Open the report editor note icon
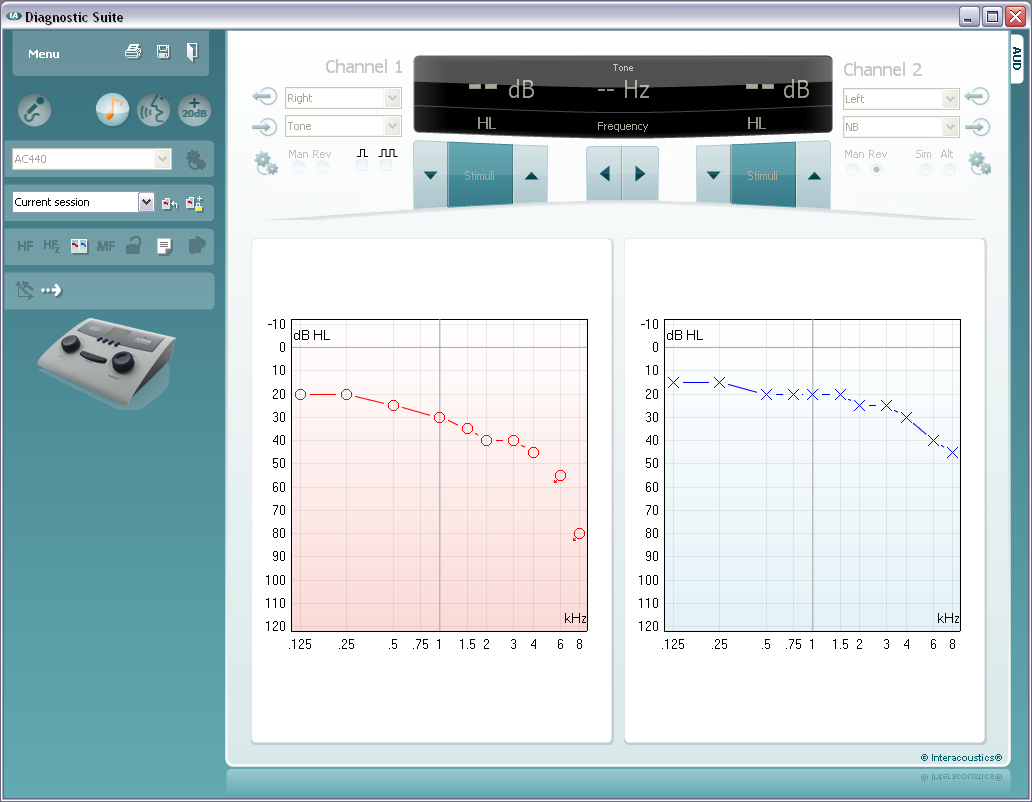This screenshot has height=802, width=1032. pos(165,246)
